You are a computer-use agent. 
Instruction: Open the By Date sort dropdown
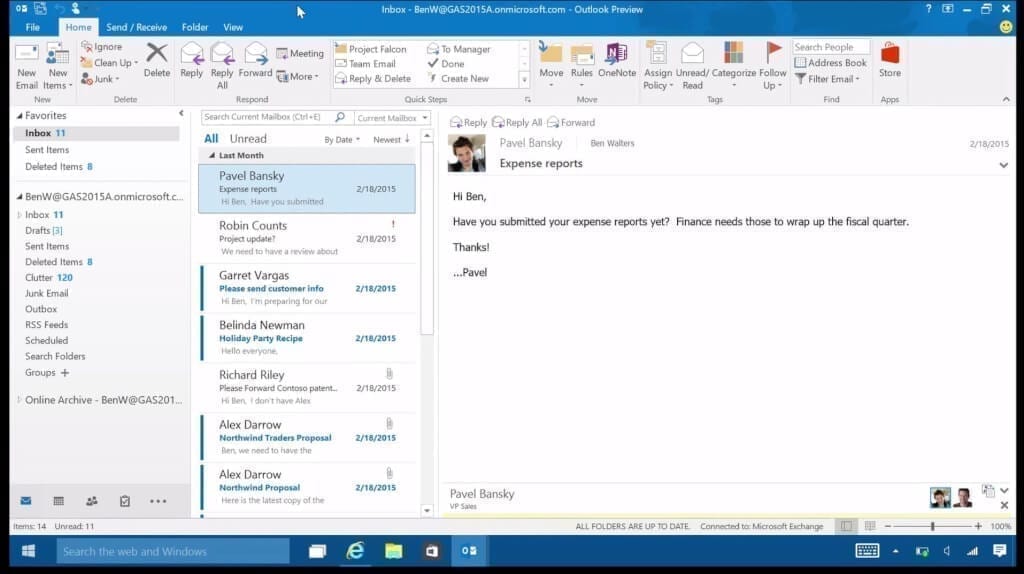click(342, 140)
